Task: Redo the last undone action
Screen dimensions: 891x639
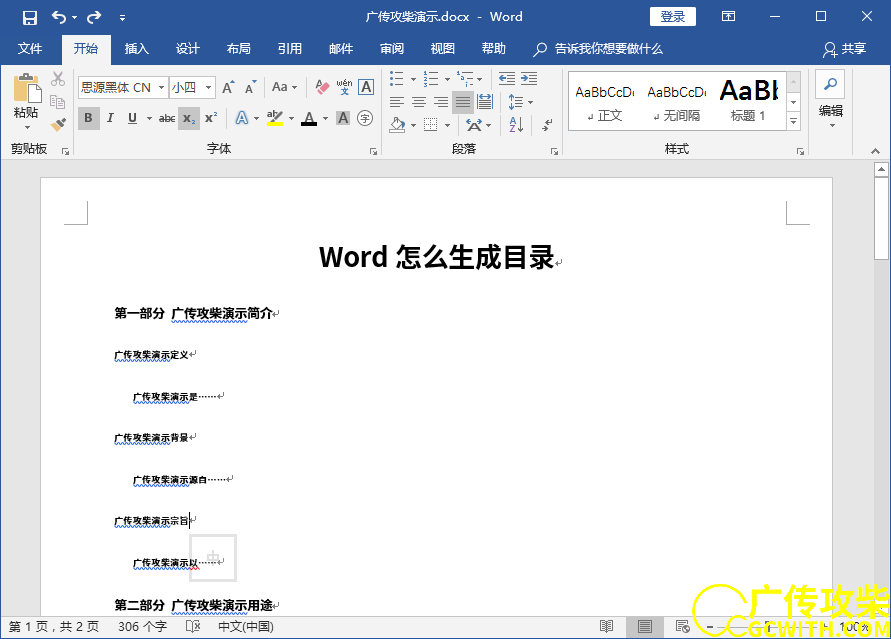Action: pos(94,17)
